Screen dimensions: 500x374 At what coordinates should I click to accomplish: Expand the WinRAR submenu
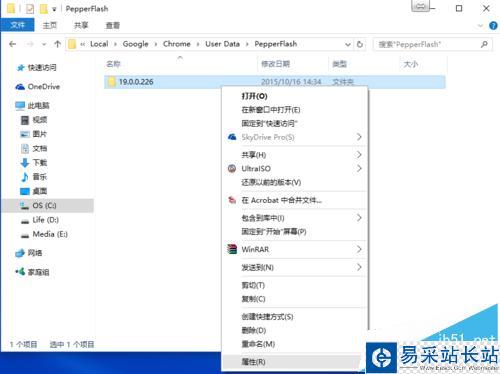point(295,249)
